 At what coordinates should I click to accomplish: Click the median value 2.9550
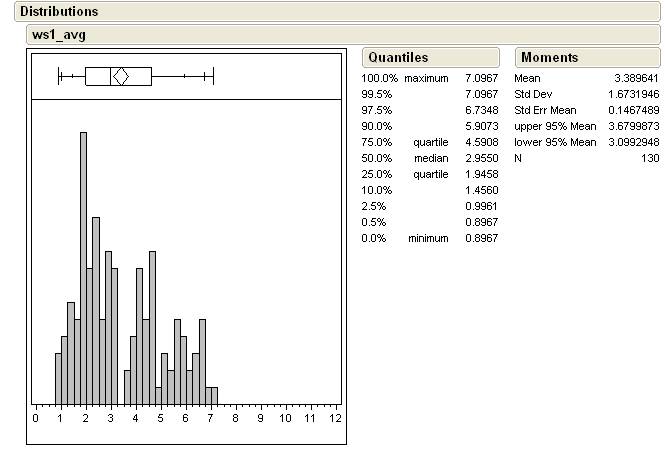(481, 158)
